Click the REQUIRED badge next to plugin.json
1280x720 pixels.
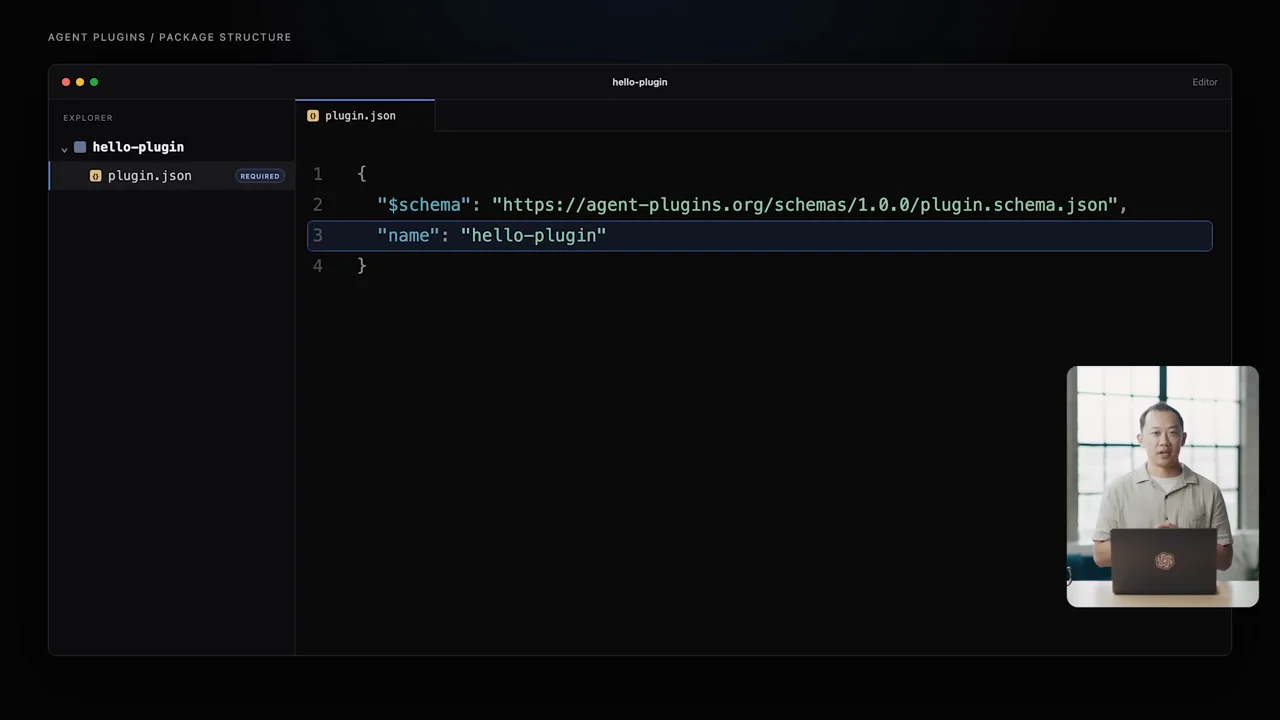click(x=260, y=176)
